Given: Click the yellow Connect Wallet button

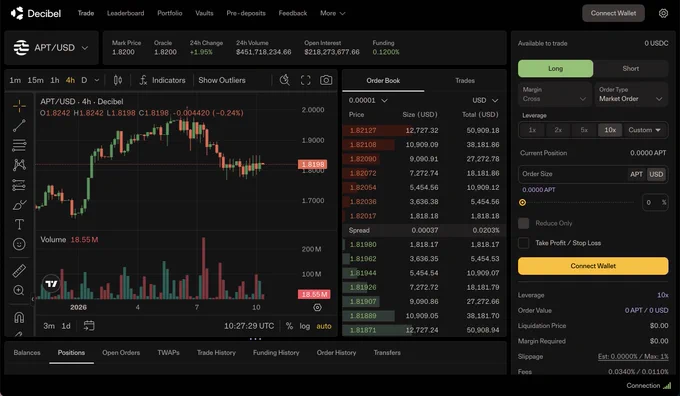Looking at the screenshot, I should pyautogui.click(x=593, y=266).
